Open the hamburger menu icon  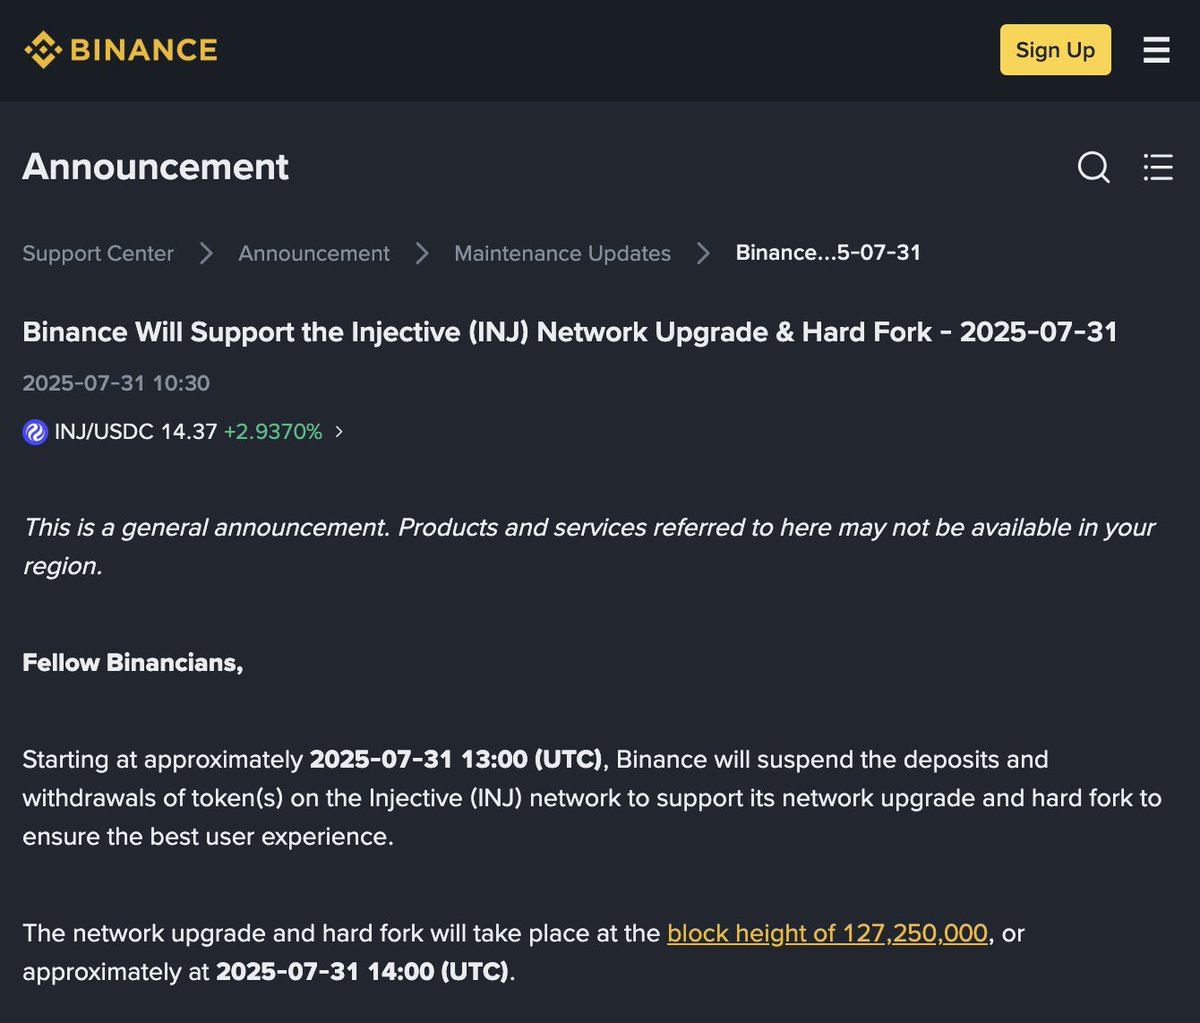(1156, 50)
